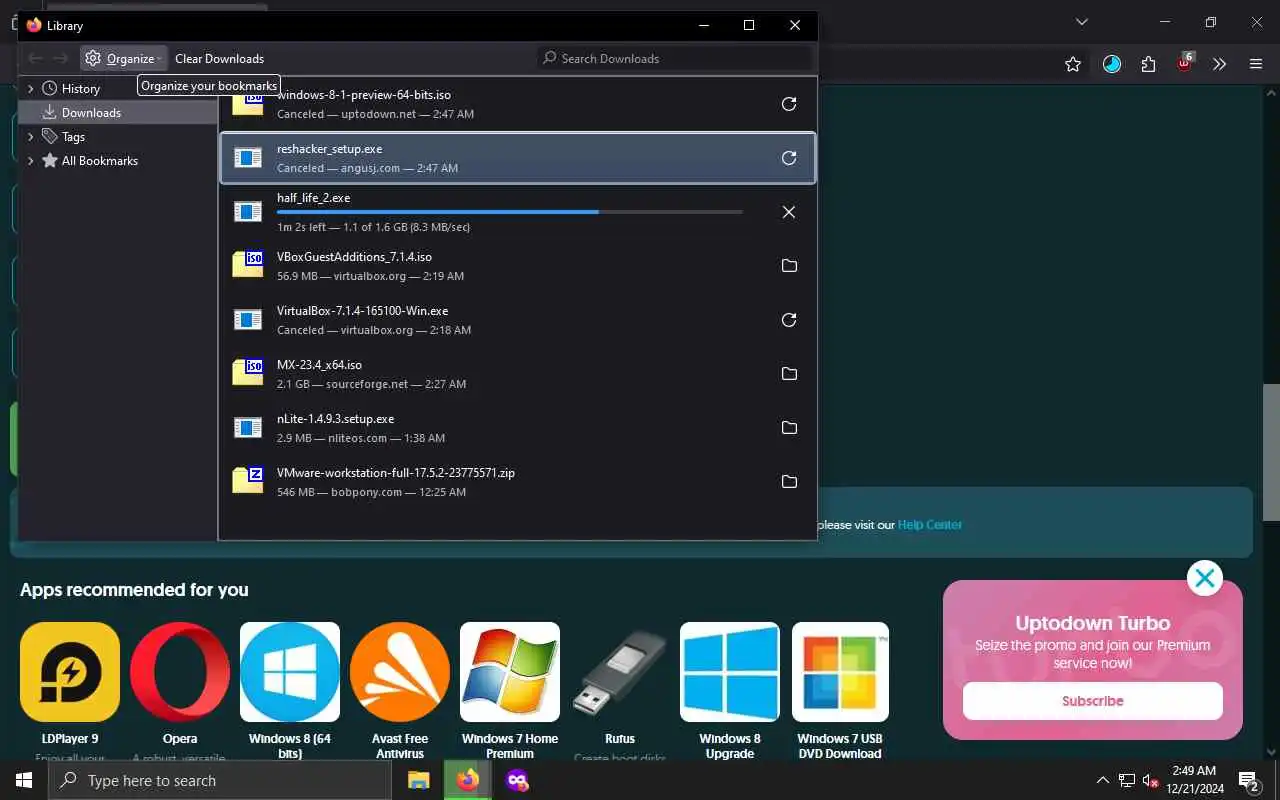The width and height of the screenshot is (1280, 800).
Task: Open the notification center icon
Action: coord(1249,780)
